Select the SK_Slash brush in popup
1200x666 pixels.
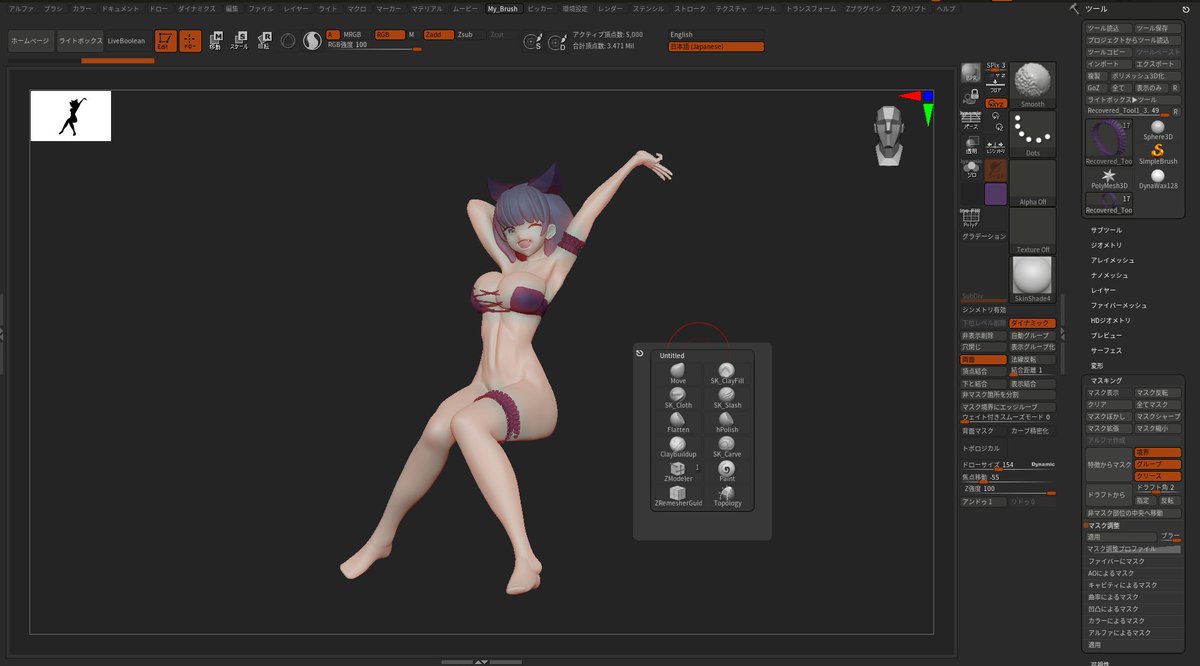[x=727, y=398]
